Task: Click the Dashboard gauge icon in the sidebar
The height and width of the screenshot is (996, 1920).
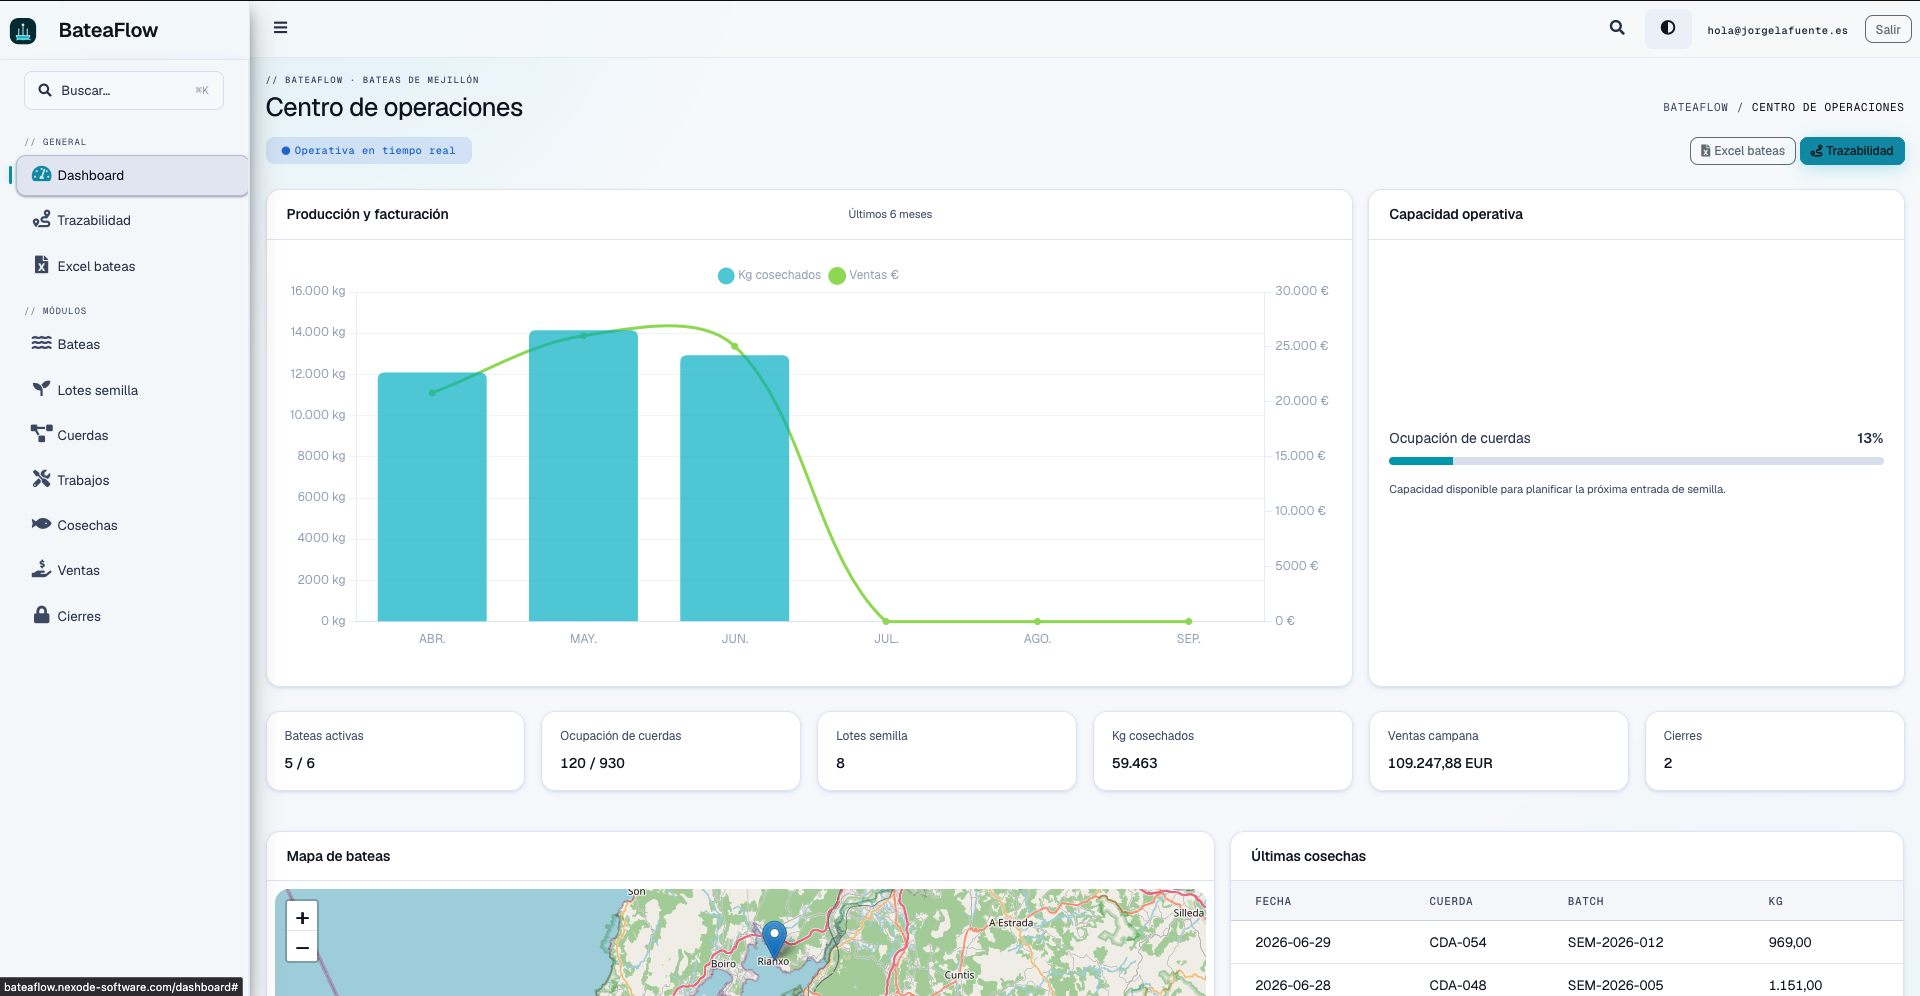Action: point(41,174)
